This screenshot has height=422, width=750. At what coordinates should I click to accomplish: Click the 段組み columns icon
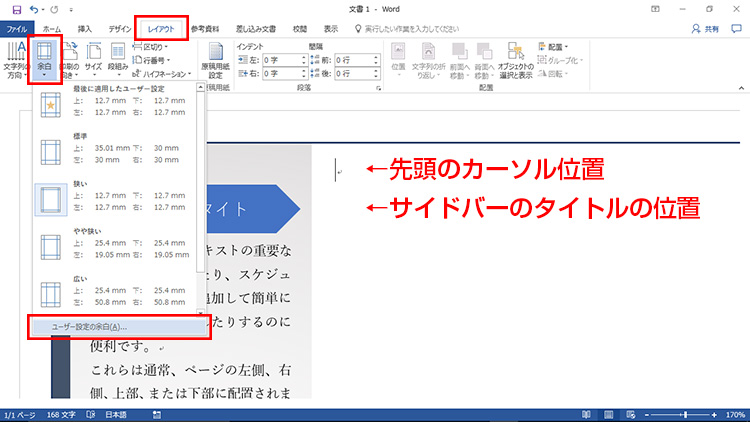point(118,60)
